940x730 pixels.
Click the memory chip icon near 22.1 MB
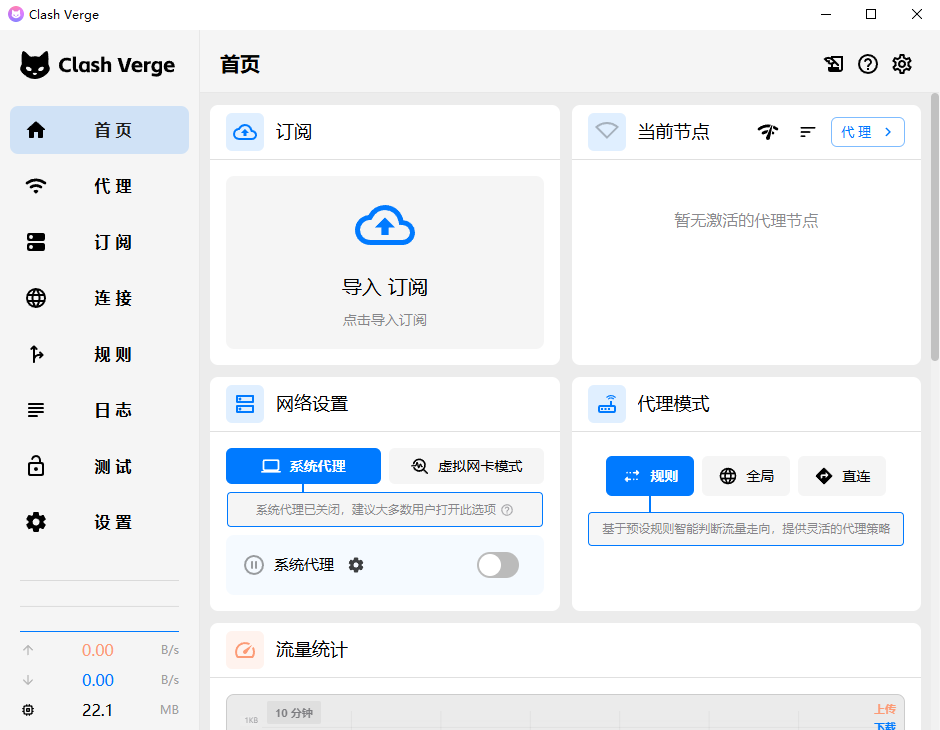click(x=28, y=710)
